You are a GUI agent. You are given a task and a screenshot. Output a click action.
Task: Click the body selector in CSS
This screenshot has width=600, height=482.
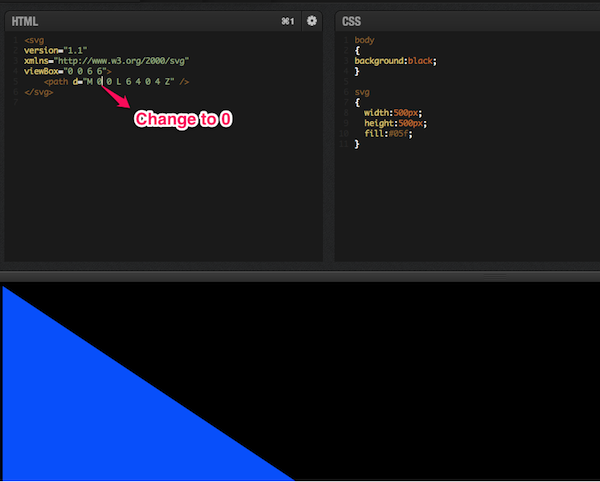[363, 40]
